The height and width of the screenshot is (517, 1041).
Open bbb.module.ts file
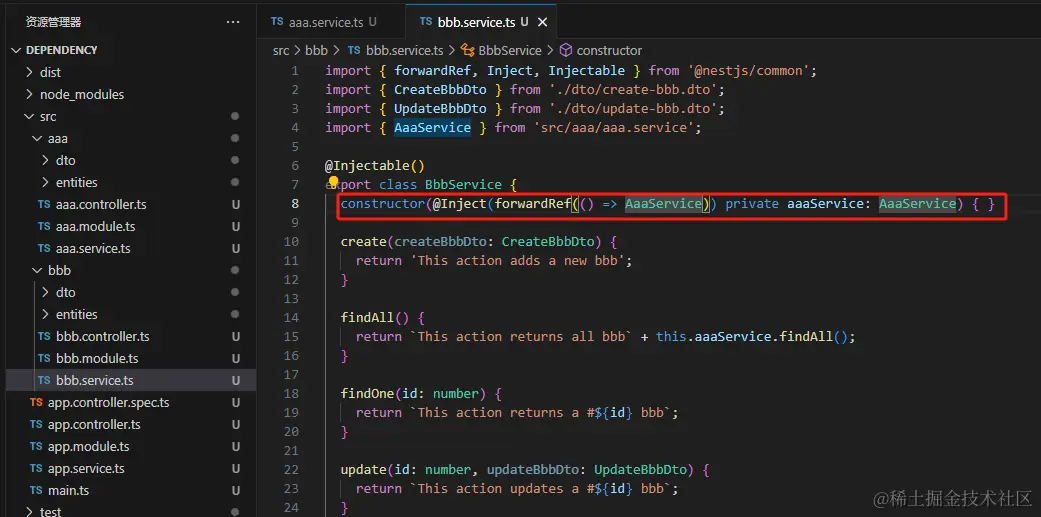tap(97, 358)
